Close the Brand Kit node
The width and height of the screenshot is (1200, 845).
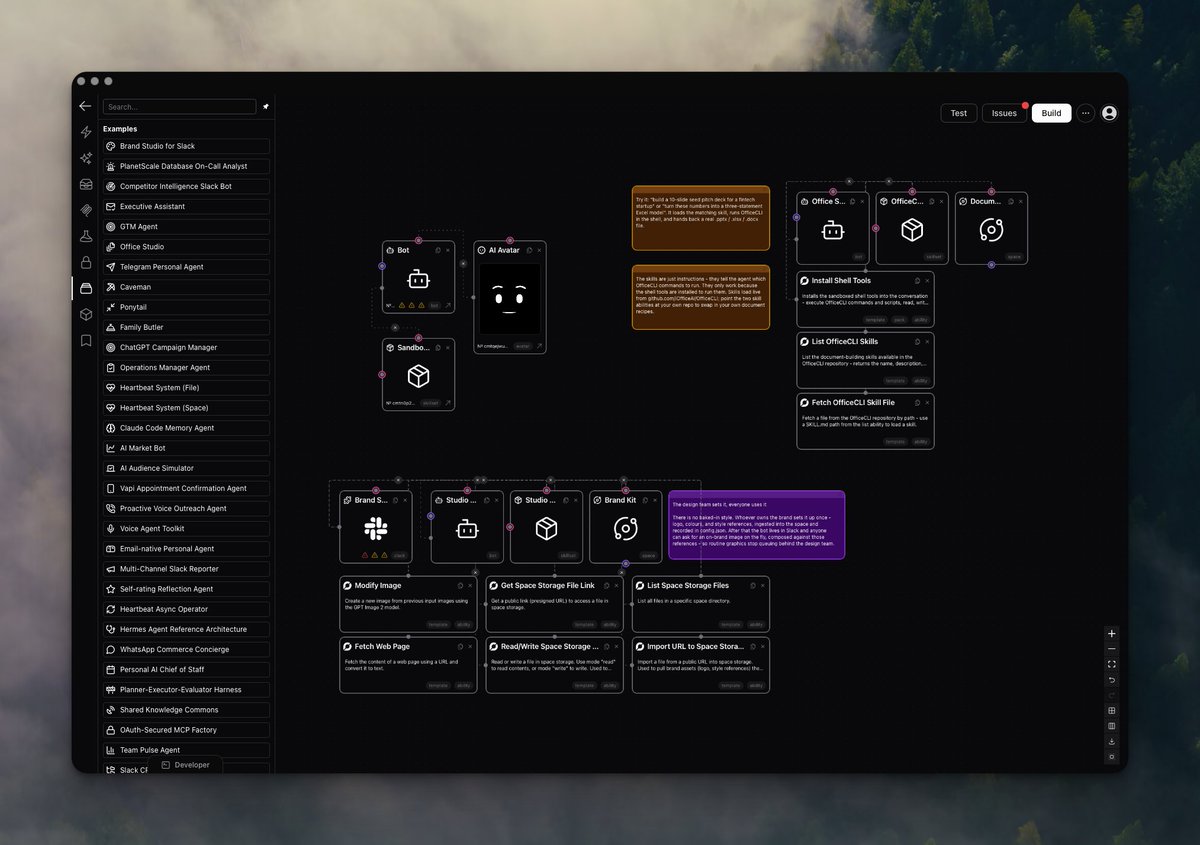point(655,500)
